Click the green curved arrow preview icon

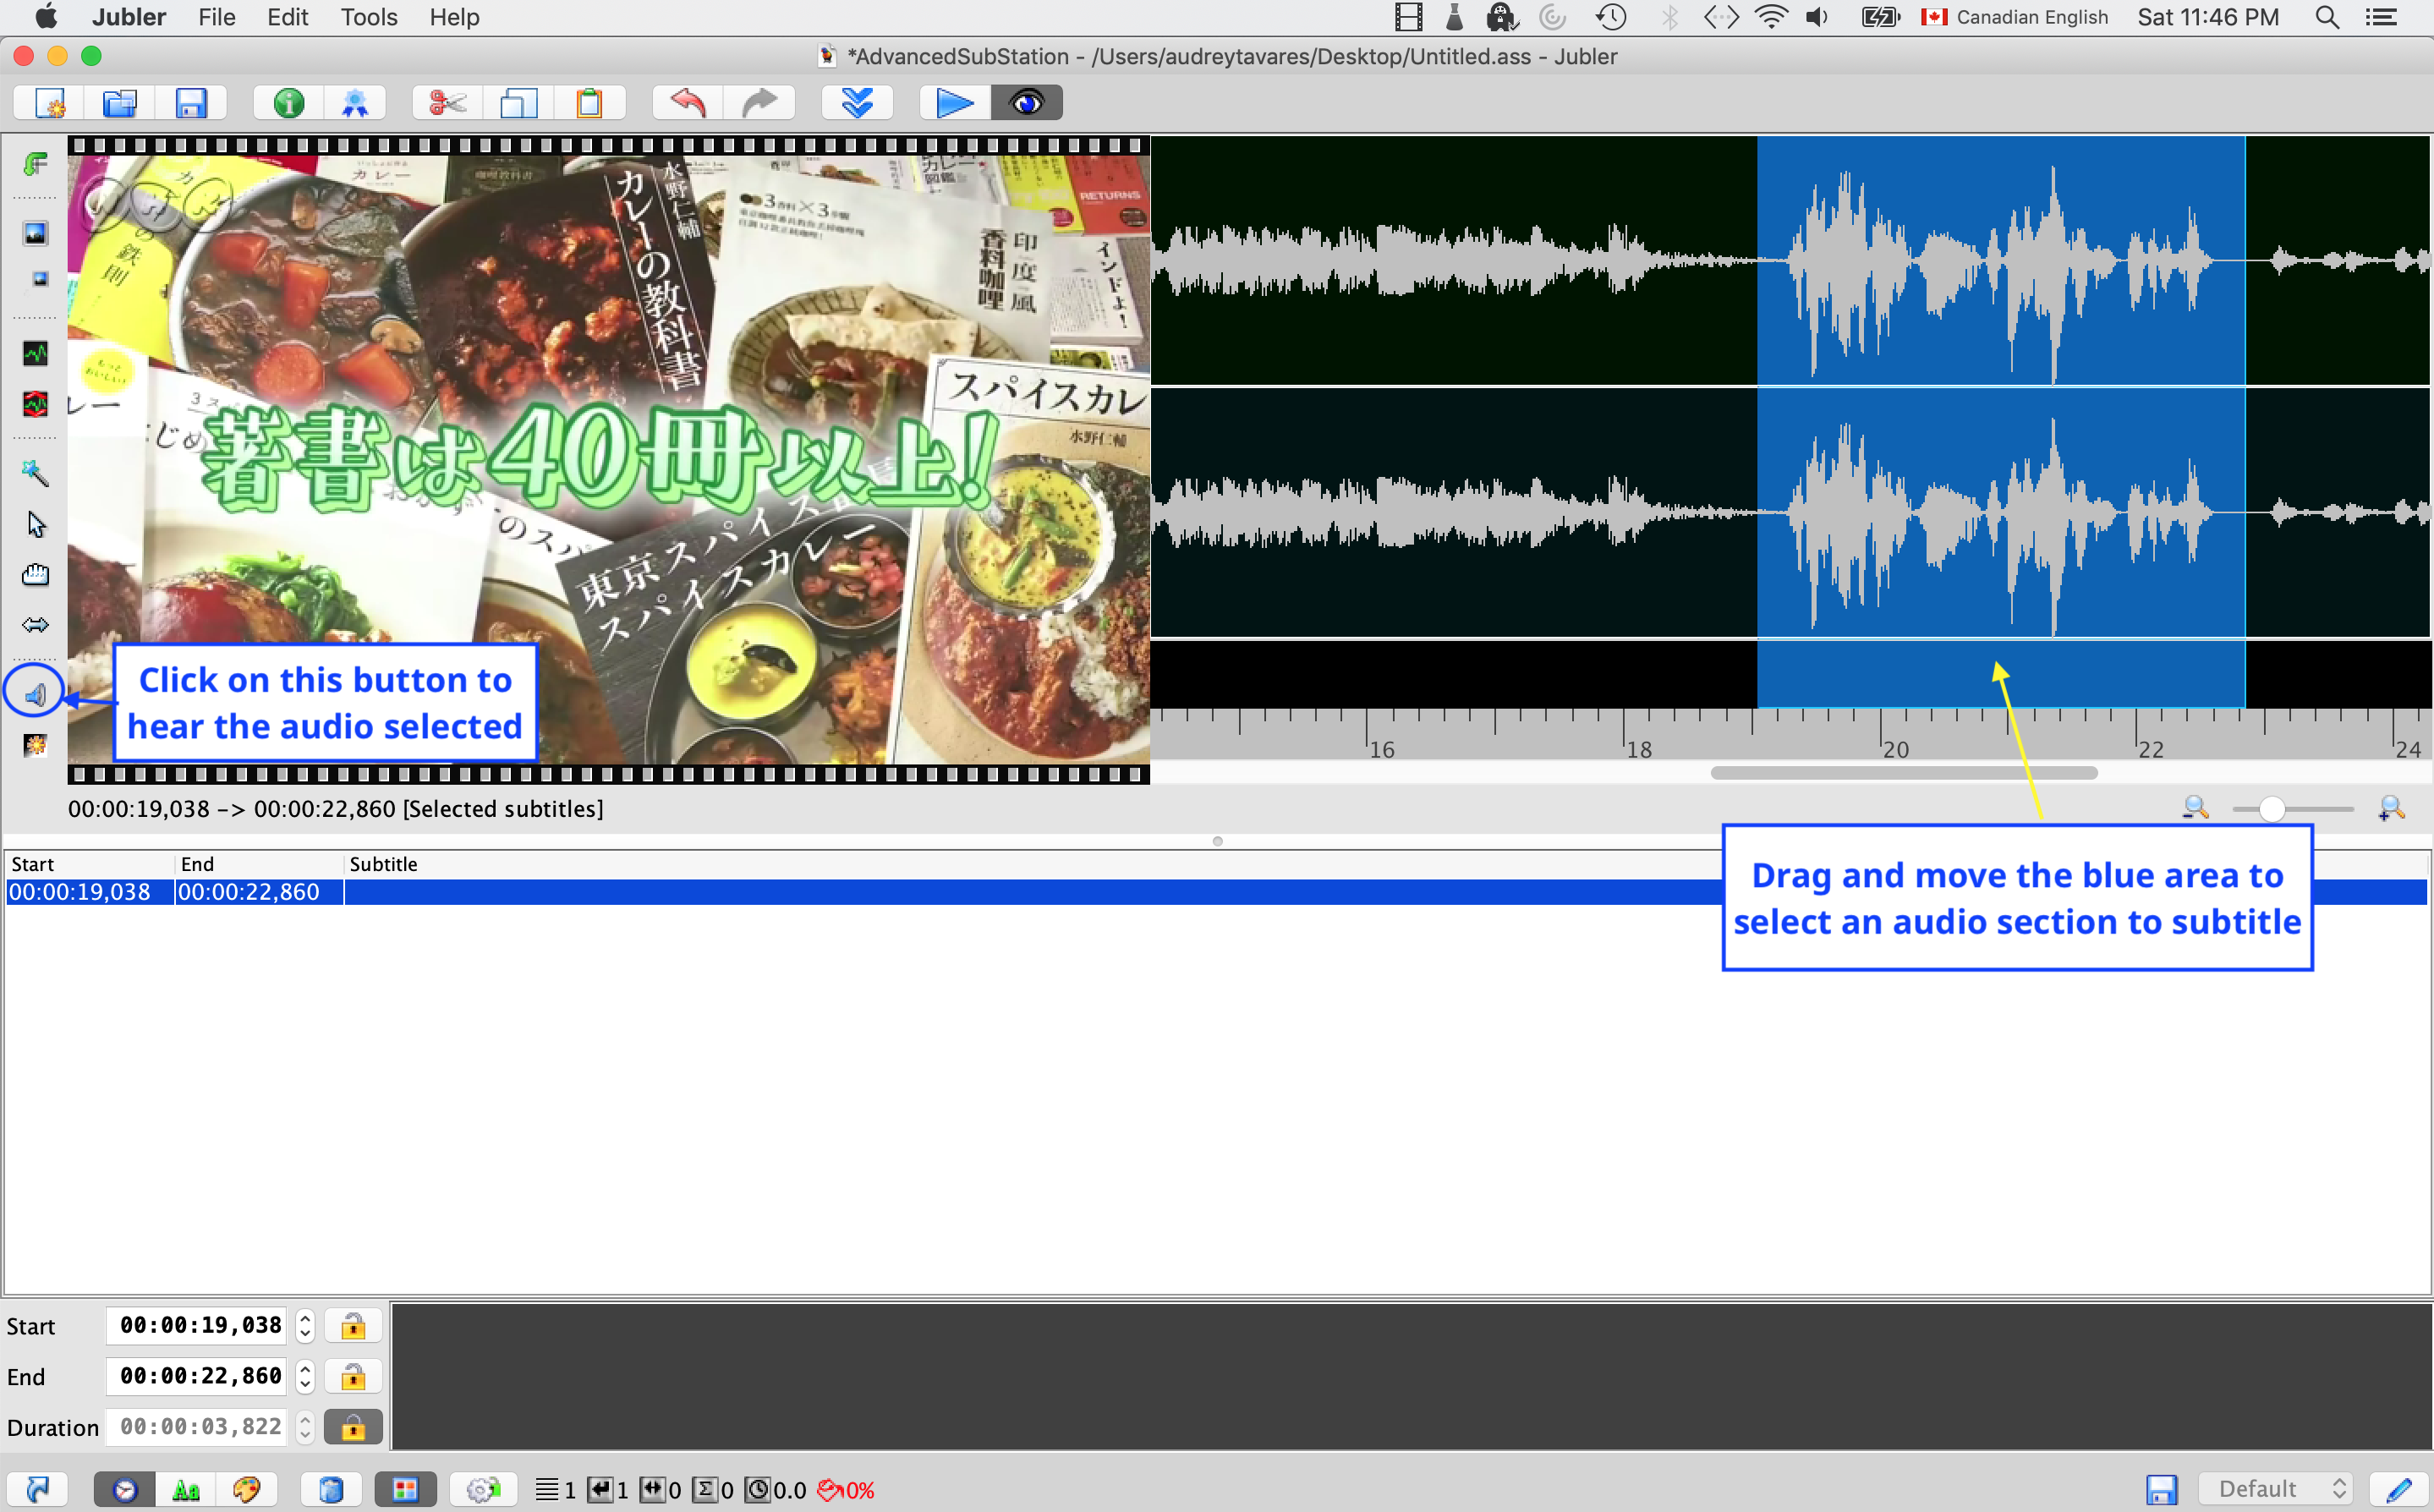click(35, 163)
